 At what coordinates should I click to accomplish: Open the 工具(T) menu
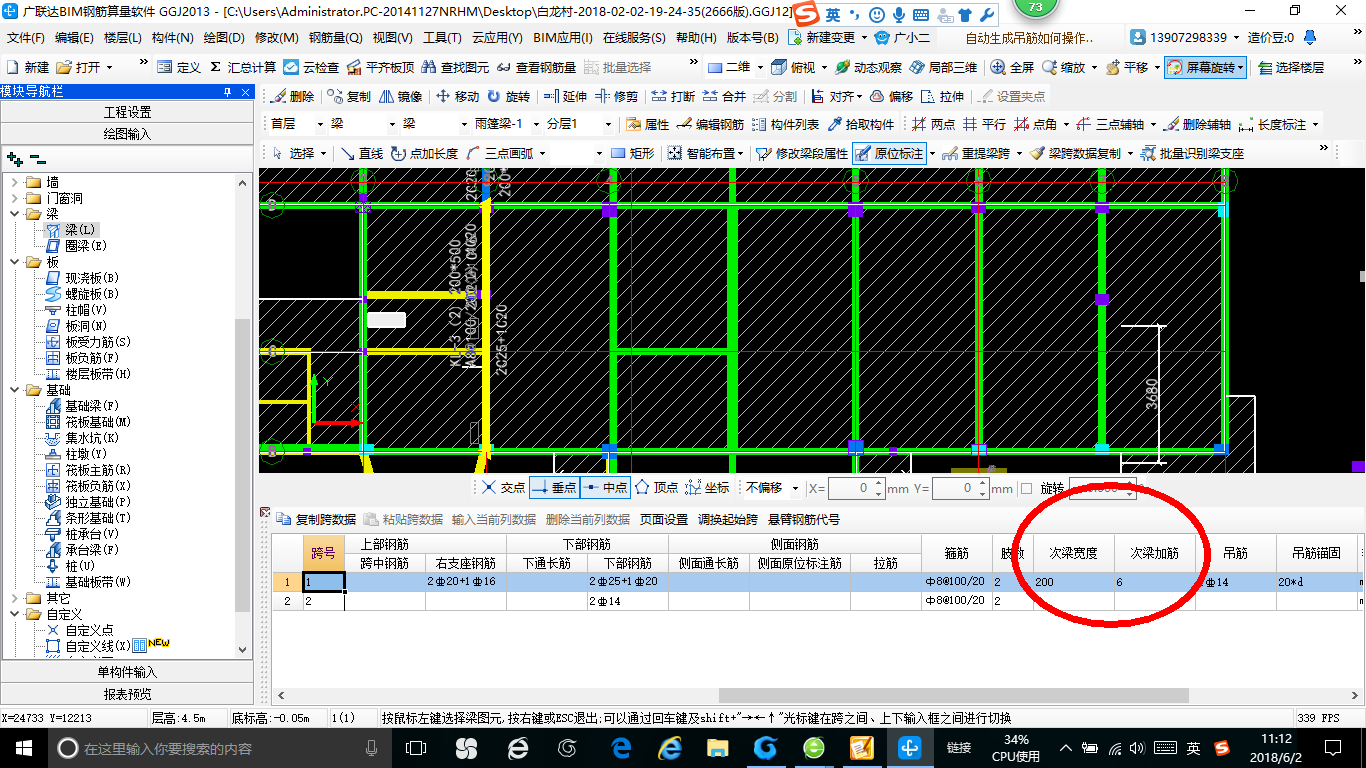[x=442, y=38]
